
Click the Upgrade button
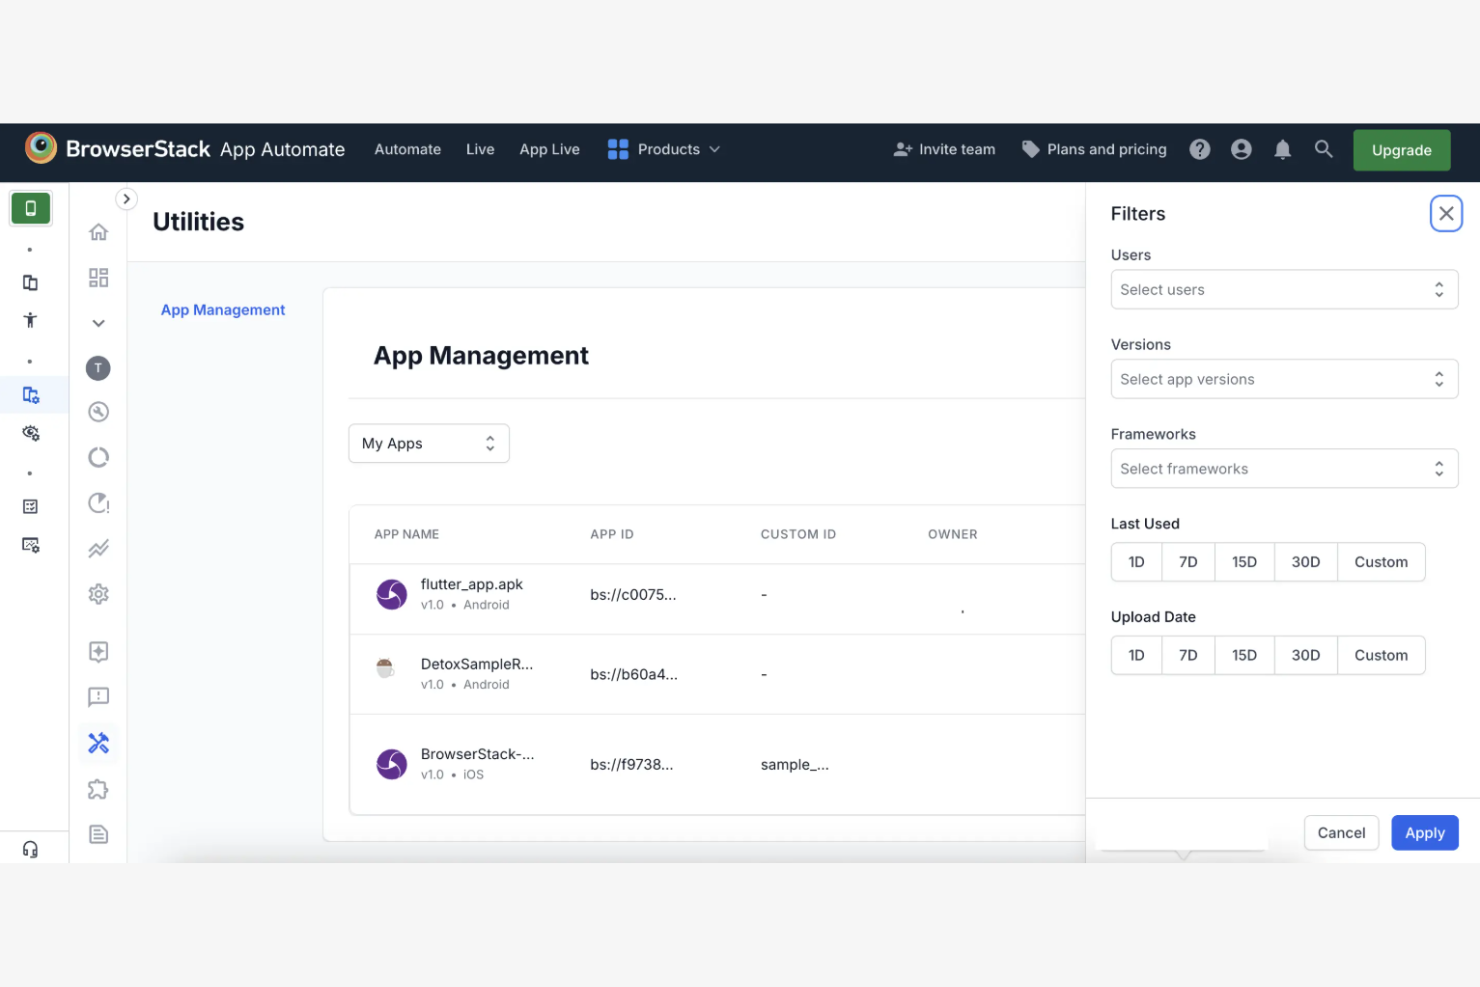(1401, 150)
